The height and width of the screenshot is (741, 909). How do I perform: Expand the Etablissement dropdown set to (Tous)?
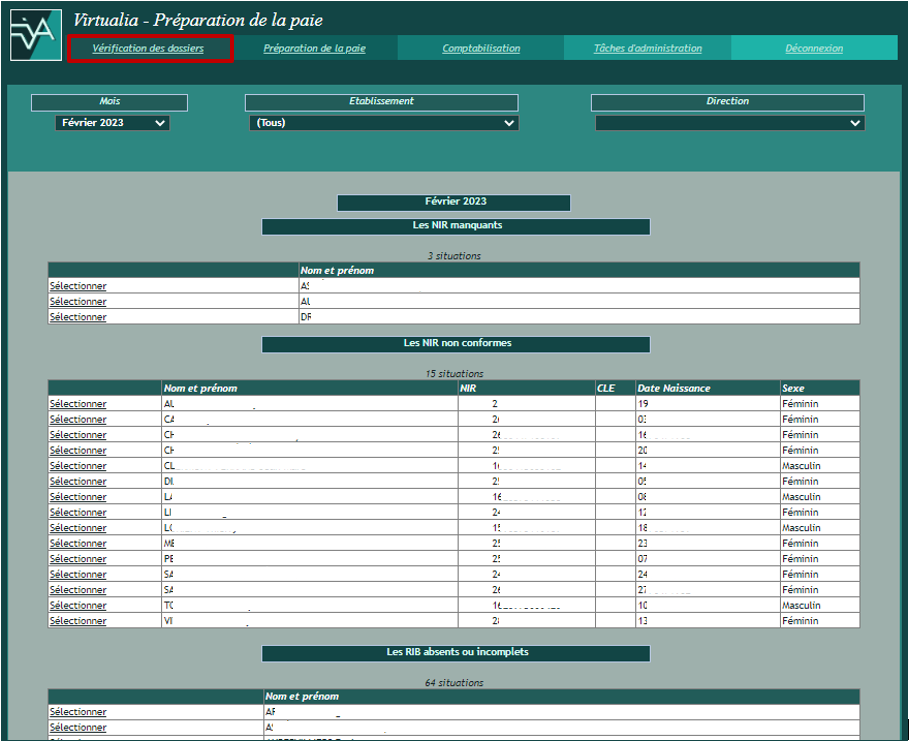pyautogui.click(x=383, y=123)
